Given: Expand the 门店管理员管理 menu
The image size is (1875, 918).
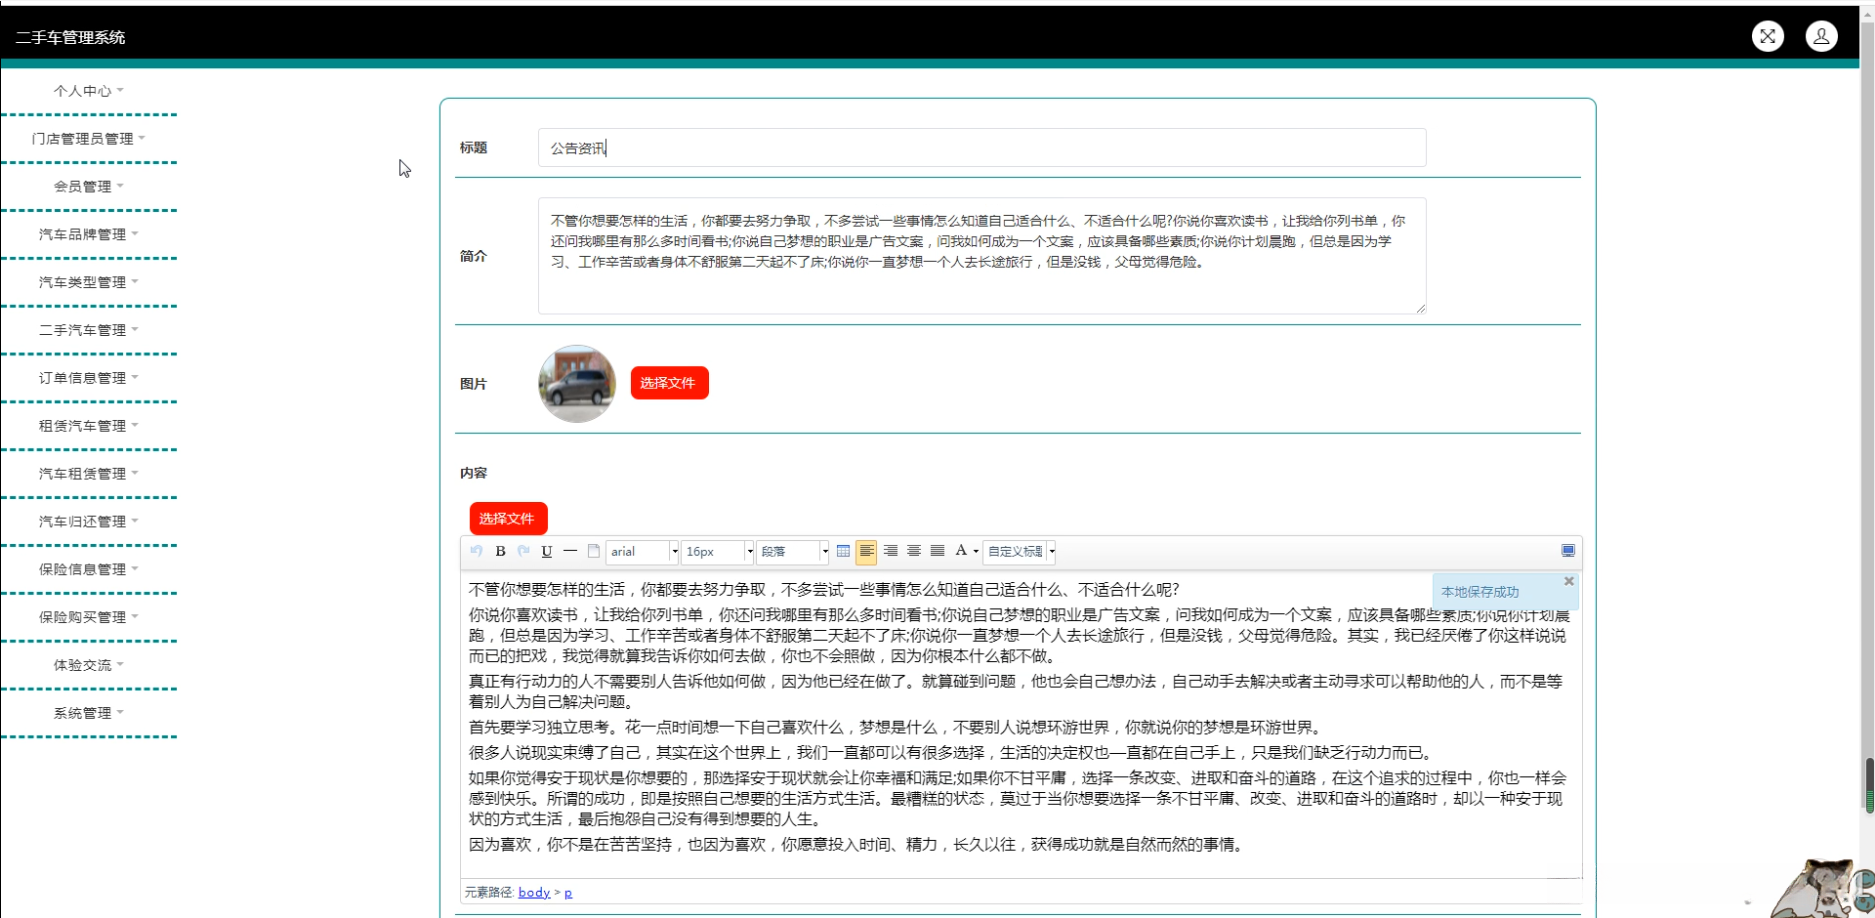Looking at the screenshot, I should click(89, 139).
